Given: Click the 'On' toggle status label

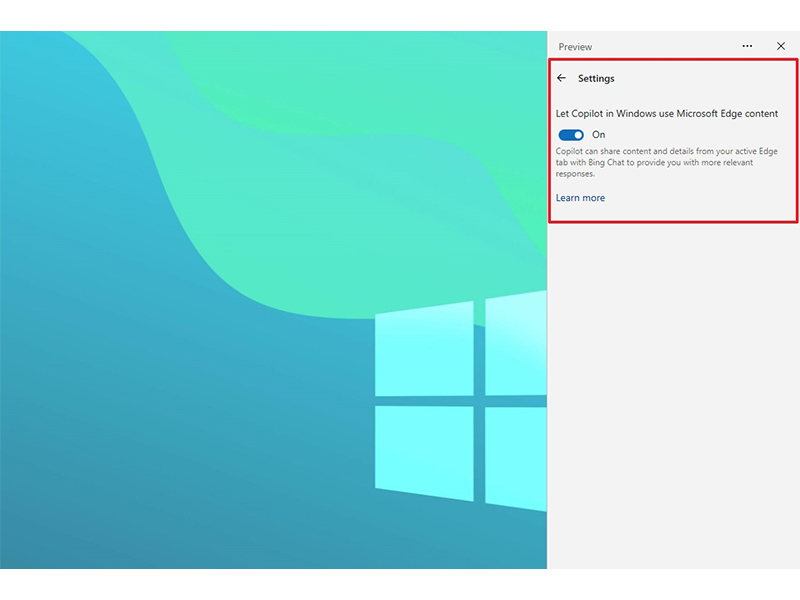Looking at the screenshot, I should (x=598, y=135).
